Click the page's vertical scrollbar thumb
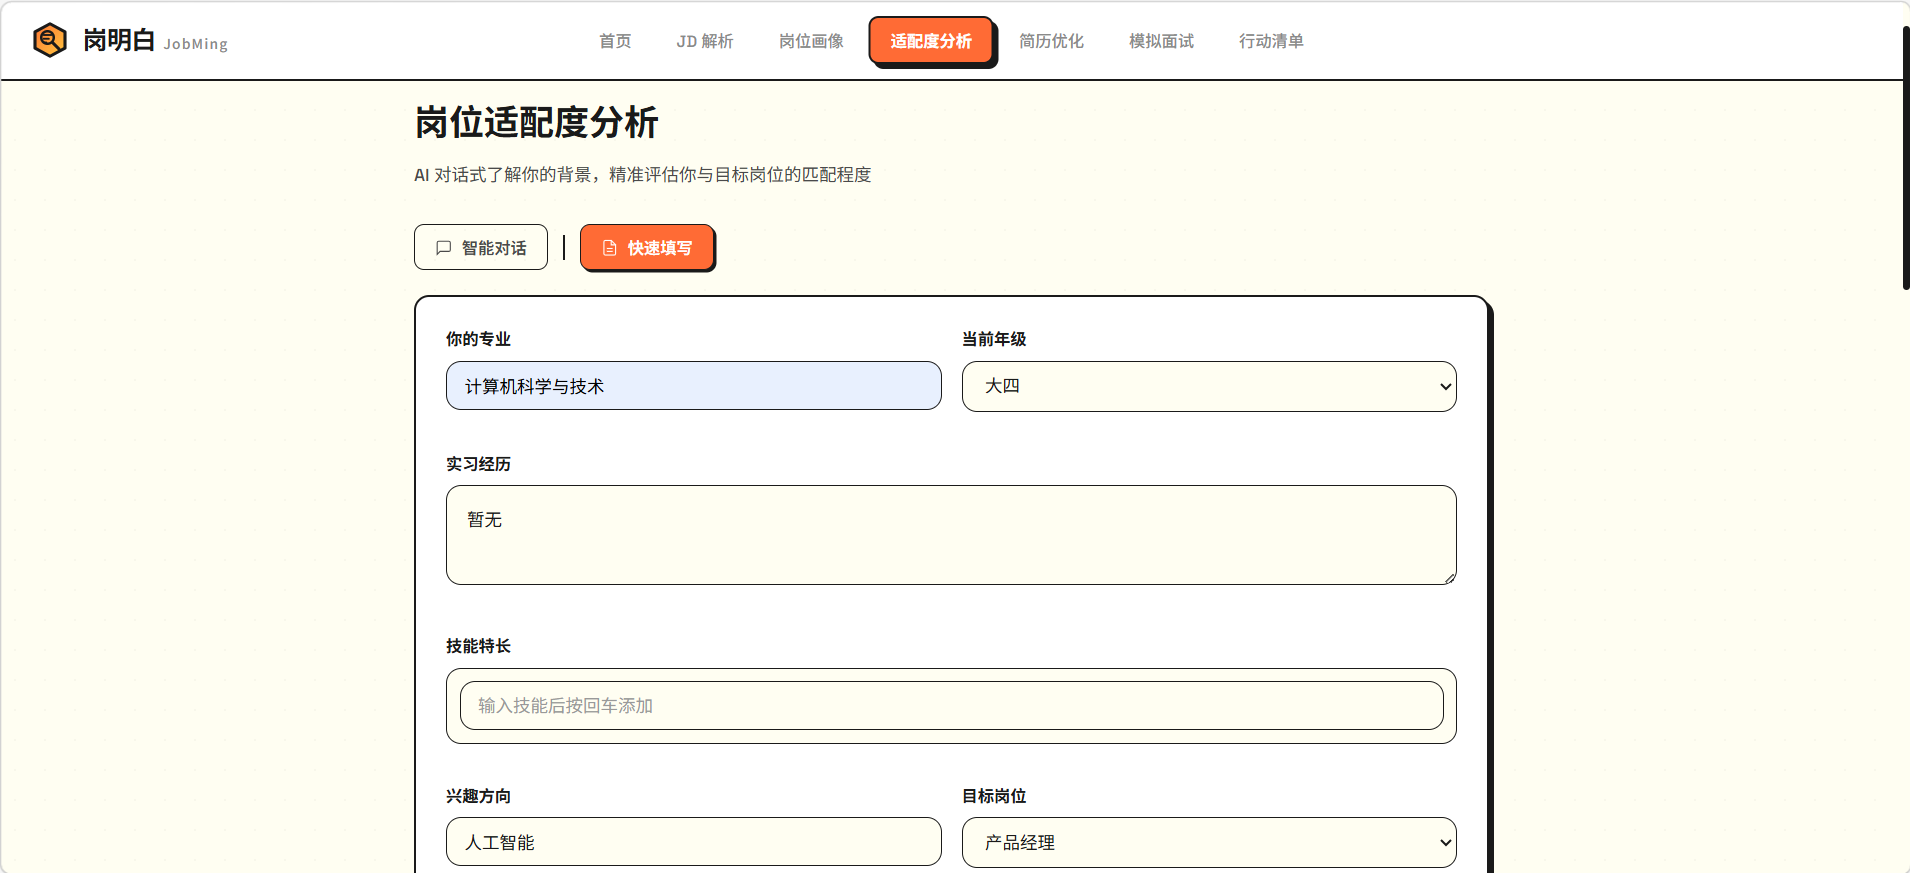Image resolution: width=1910 pixels, height=873 pixels. [x=1905, y=160]
